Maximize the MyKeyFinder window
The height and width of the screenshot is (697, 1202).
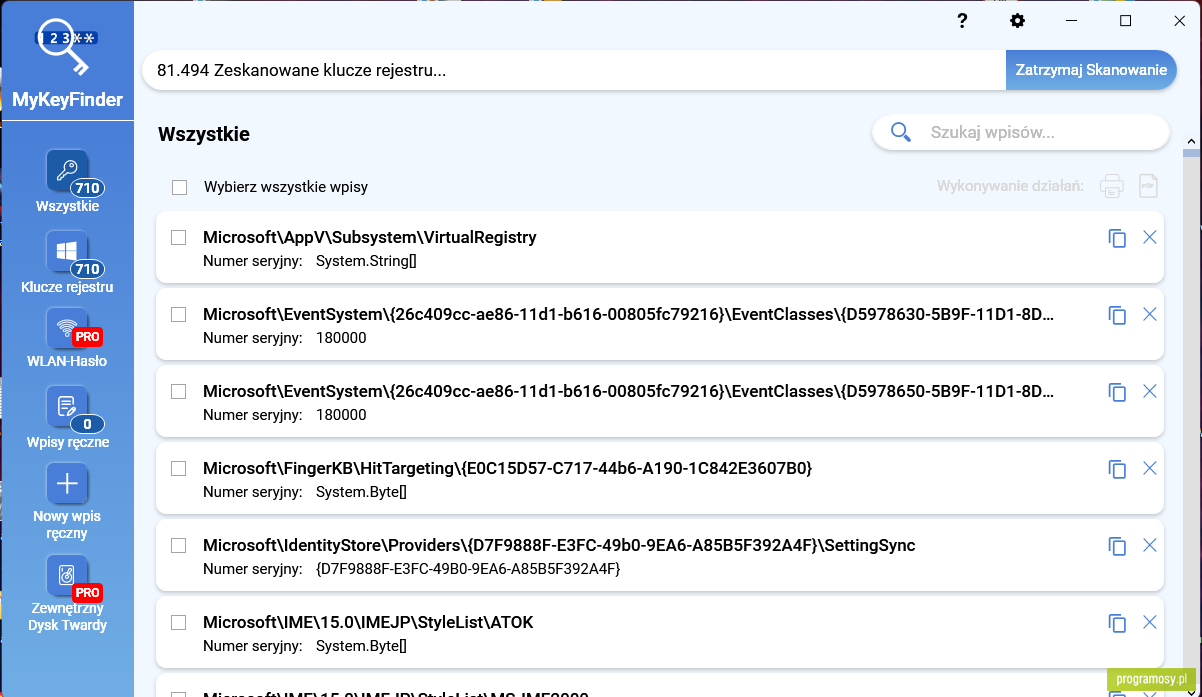tap(1125, 21)
